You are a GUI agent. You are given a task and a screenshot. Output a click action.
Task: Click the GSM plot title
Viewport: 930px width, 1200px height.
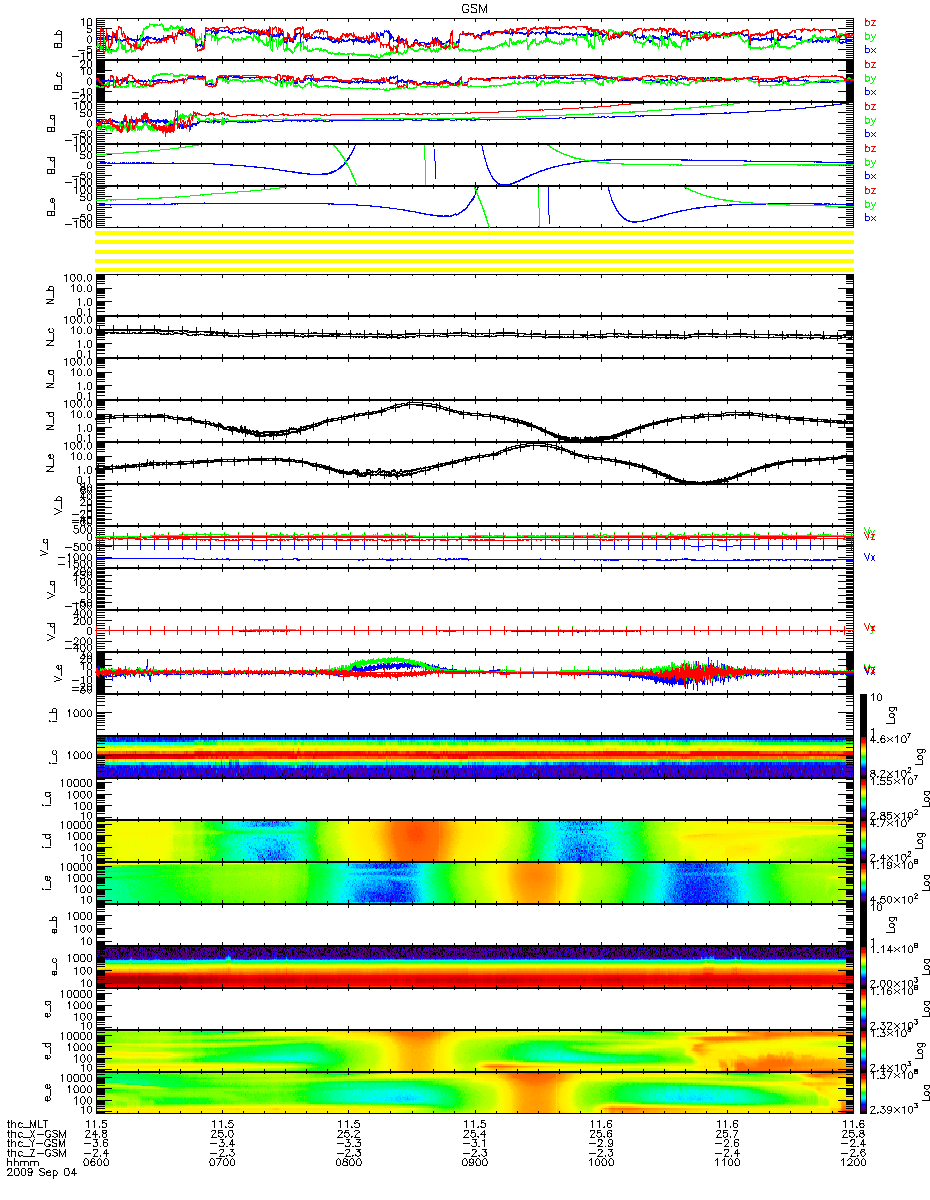[475, 7]
